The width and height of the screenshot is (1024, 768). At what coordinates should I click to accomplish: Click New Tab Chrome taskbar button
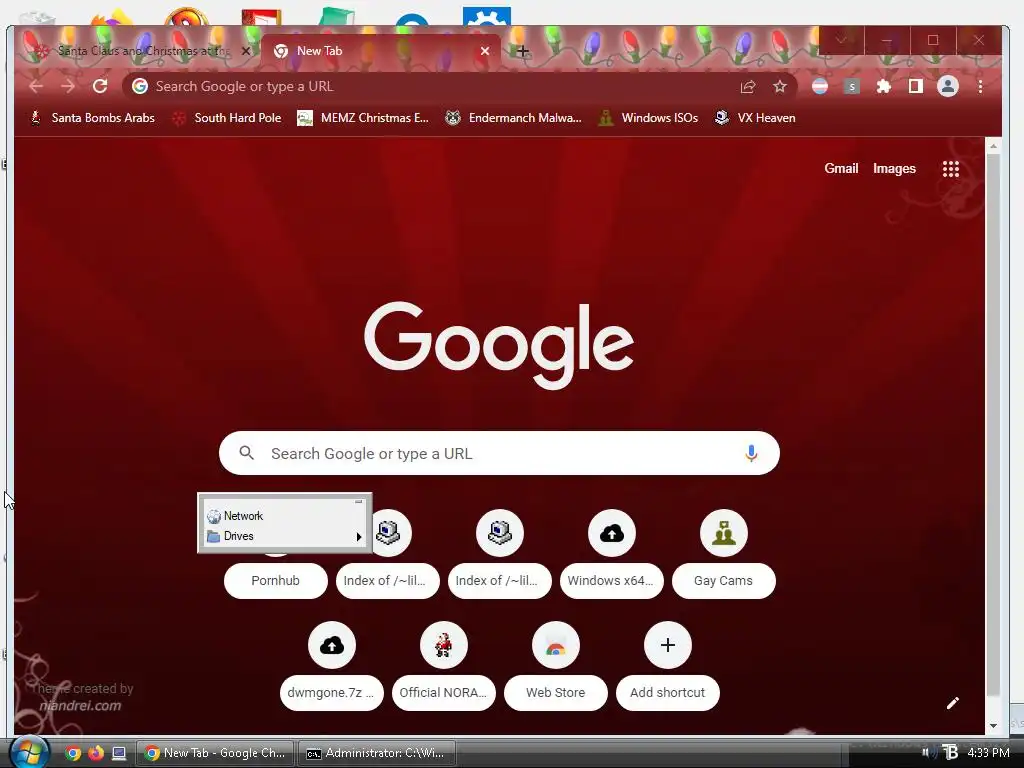tap(216, 753)
